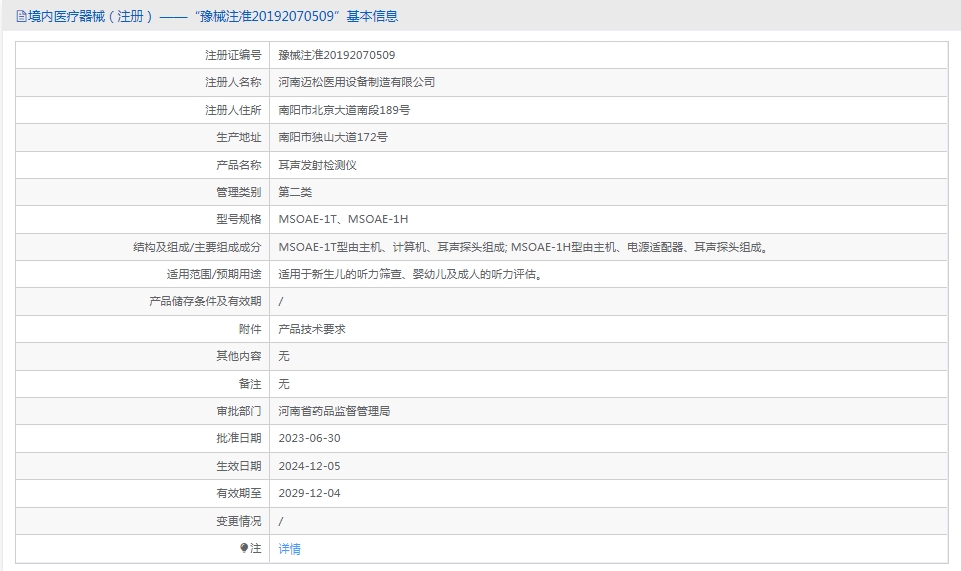Image resolution: width=961 pixels, height=571 pixels.
Task: Click the 注册证编号 row label
Action: (233, 55)
